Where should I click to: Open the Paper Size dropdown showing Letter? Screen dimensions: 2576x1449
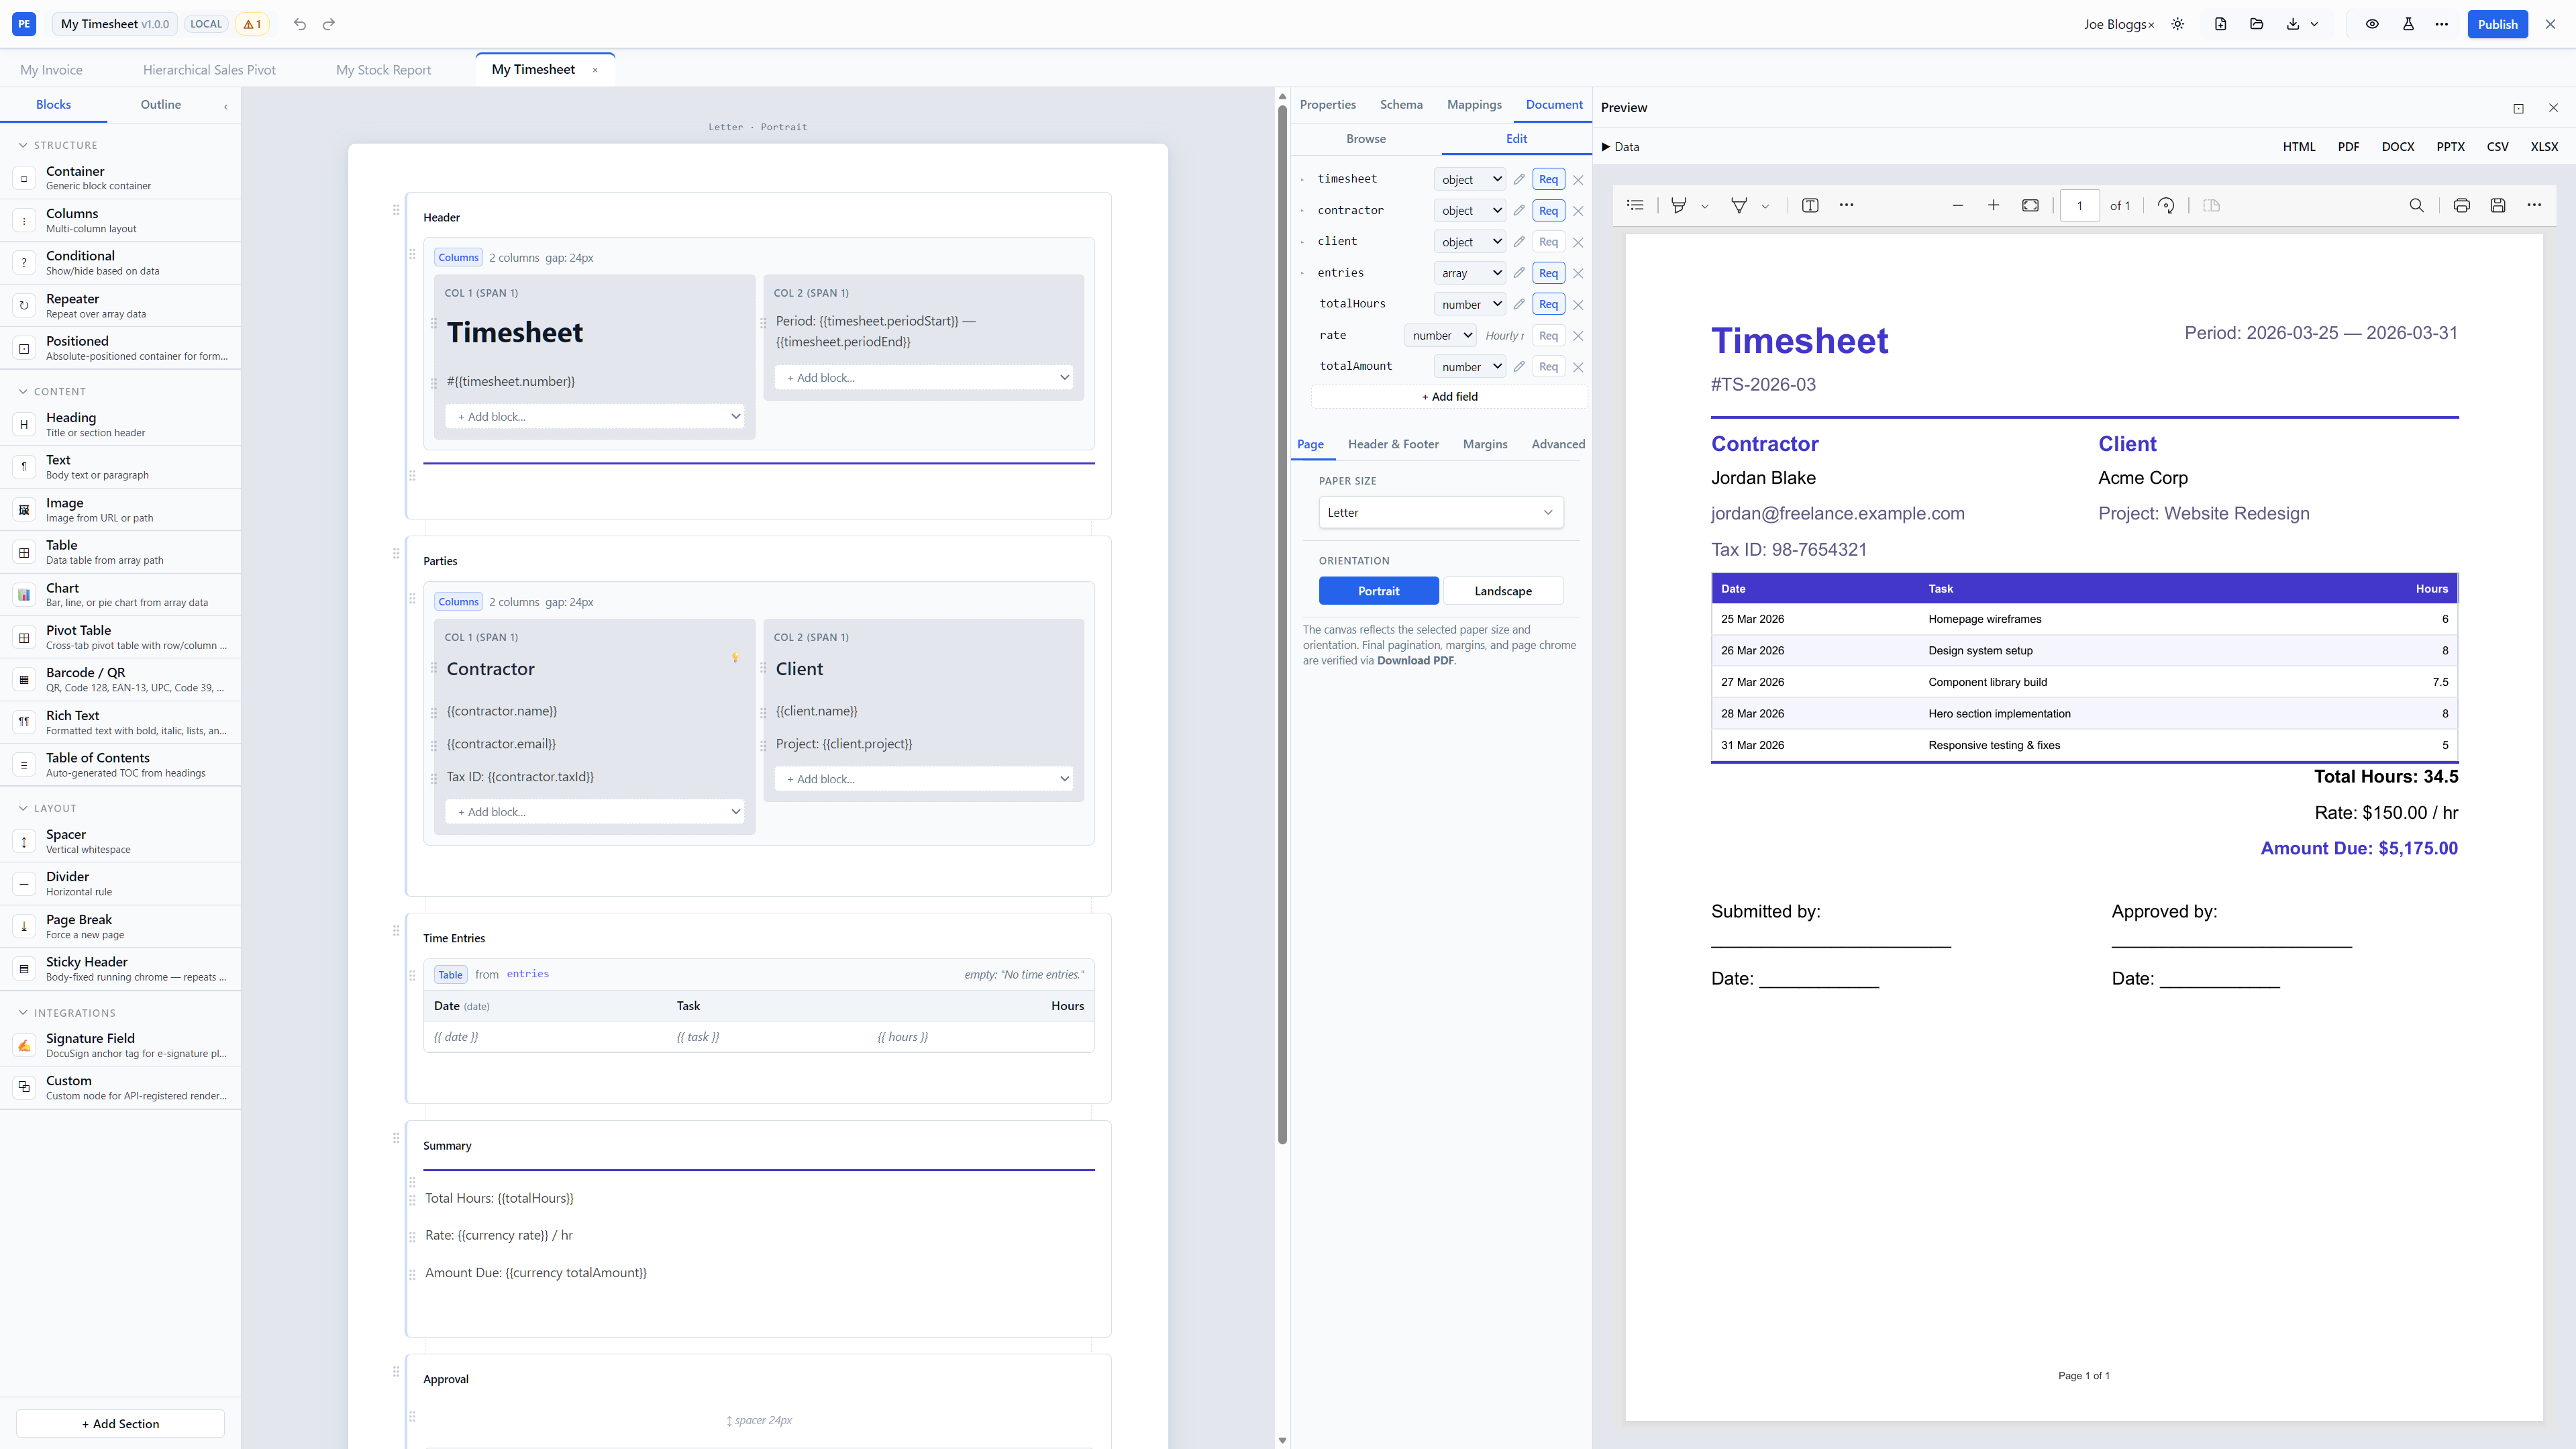coord(1440,511)
